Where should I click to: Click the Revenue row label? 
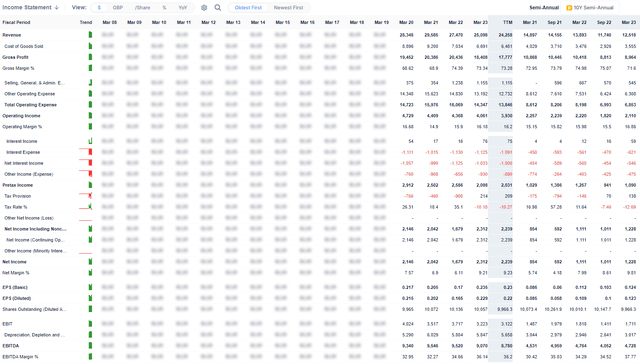pos(12,35)
